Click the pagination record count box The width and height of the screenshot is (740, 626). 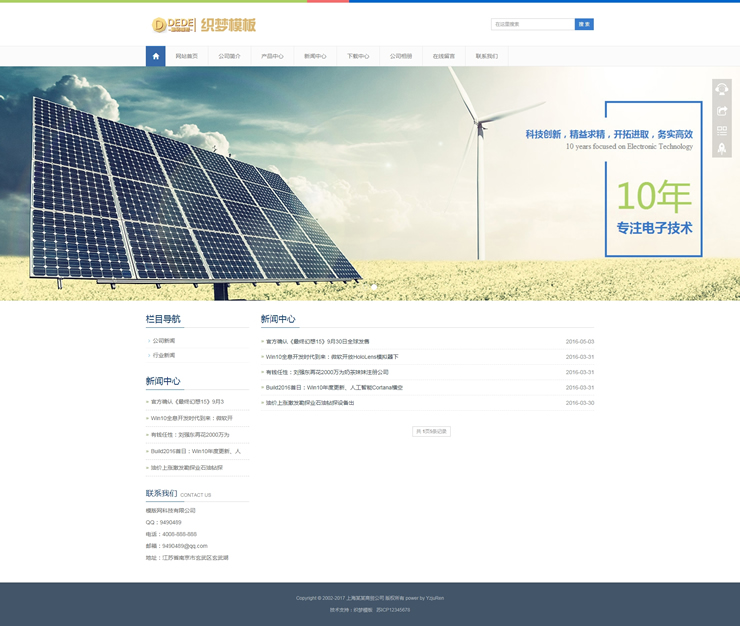(x=432, y=431)
